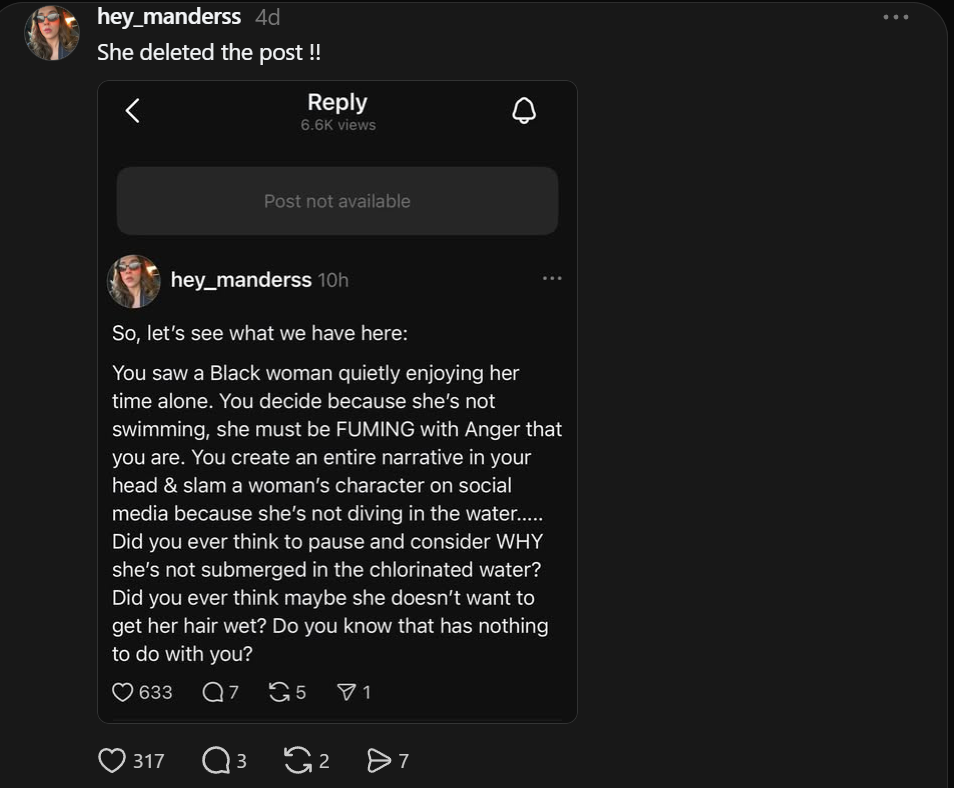Share the outer post via send icon

379,761
